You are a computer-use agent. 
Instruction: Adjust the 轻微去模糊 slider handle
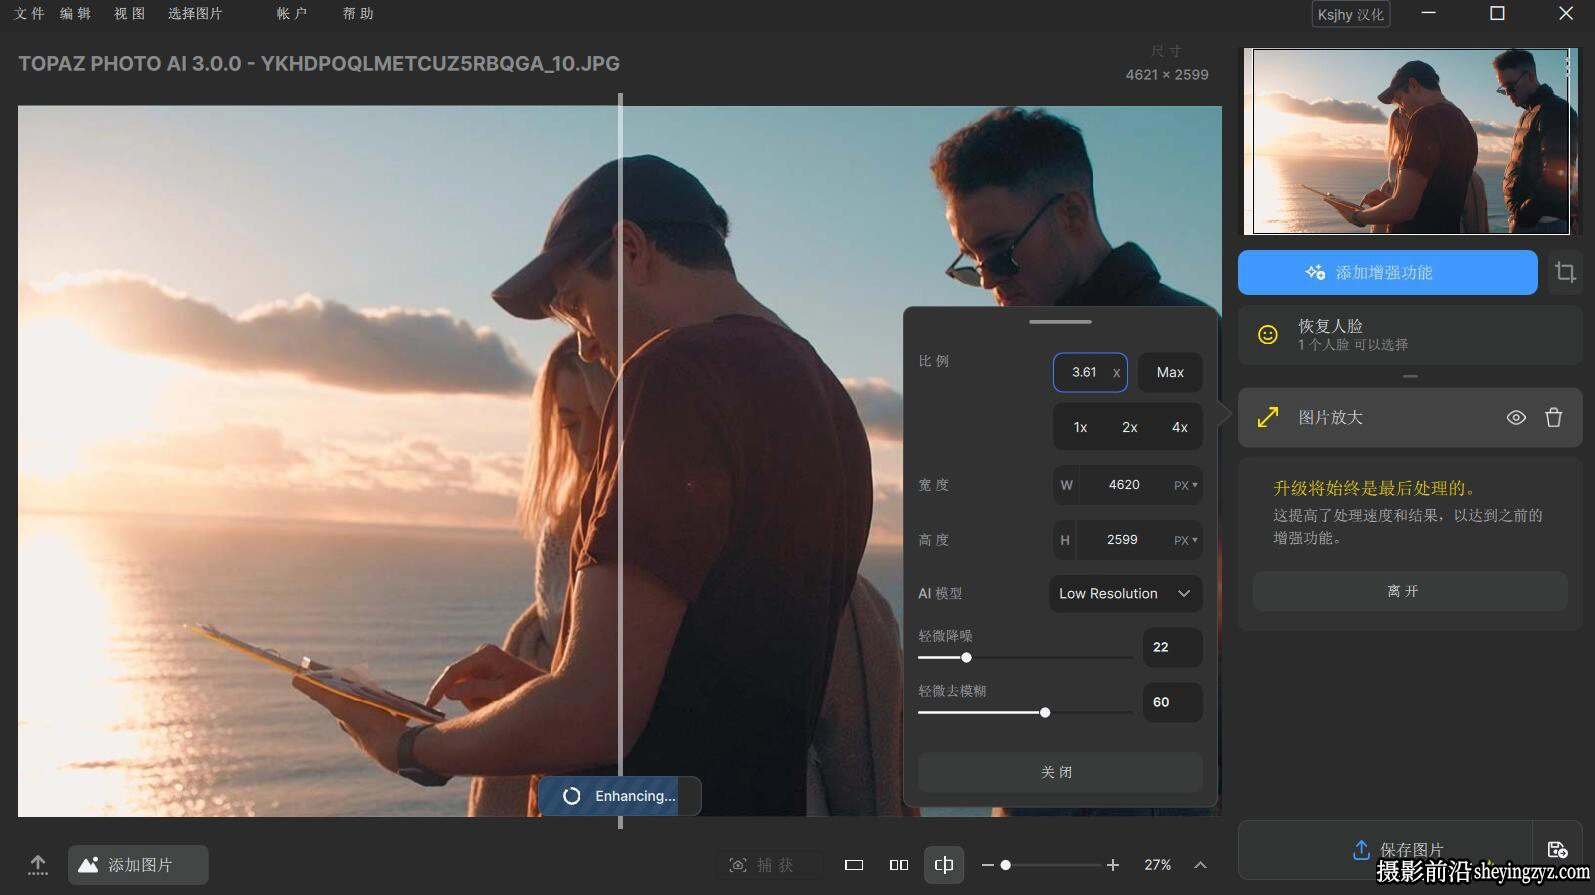pyautogui.click(x=1045, y=713)
